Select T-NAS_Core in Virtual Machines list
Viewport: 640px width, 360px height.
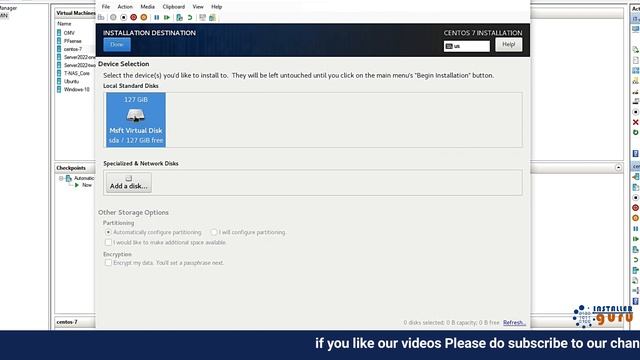pyautogui.click(x=77, y=73)
